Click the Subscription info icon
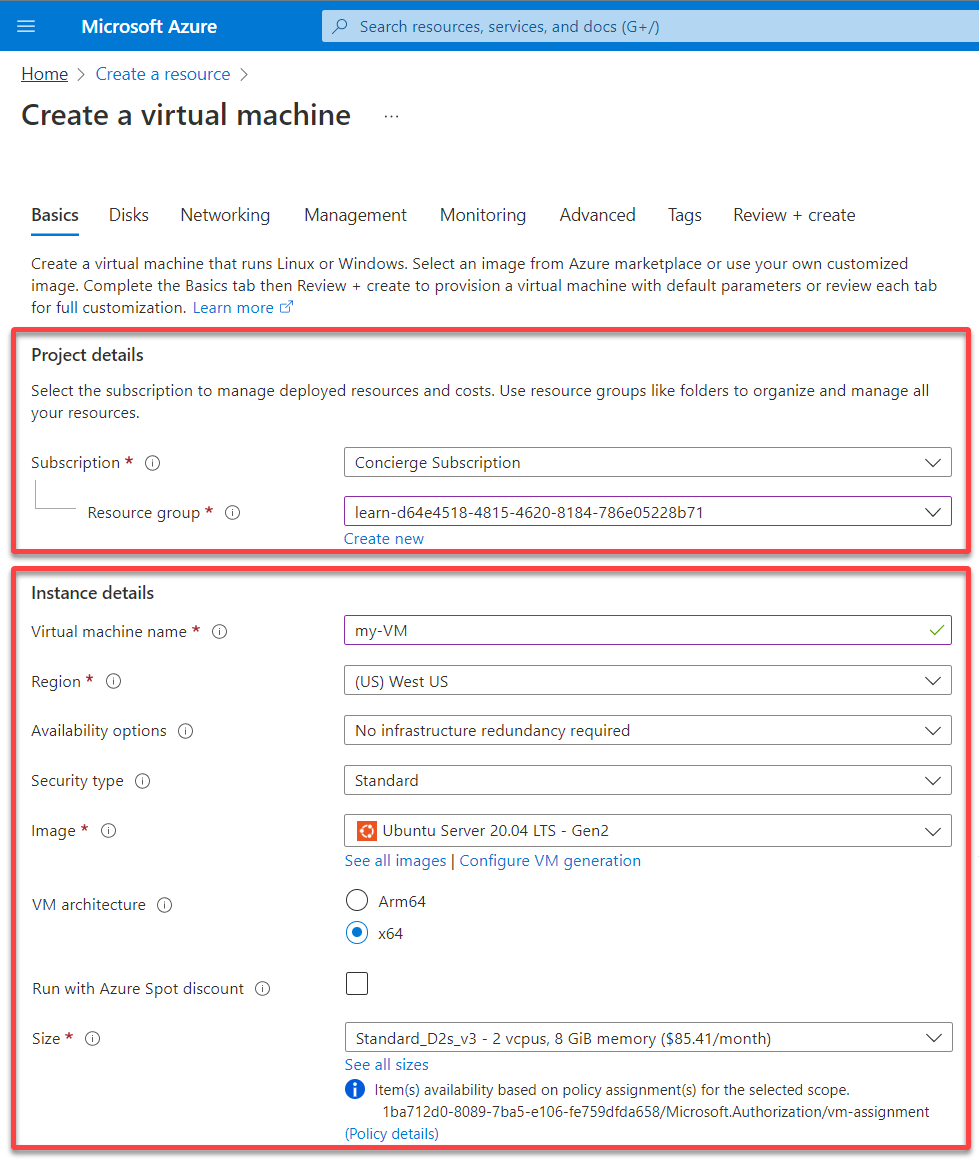 [152, 463]
